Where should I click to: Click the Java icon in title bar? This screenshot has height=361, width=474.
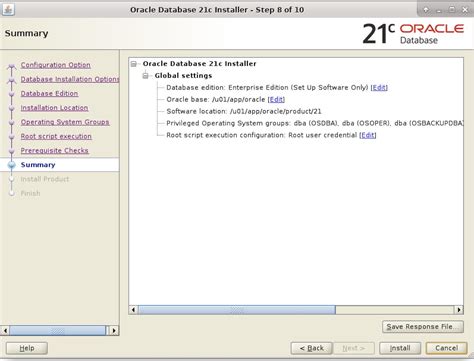click(8, 10)
